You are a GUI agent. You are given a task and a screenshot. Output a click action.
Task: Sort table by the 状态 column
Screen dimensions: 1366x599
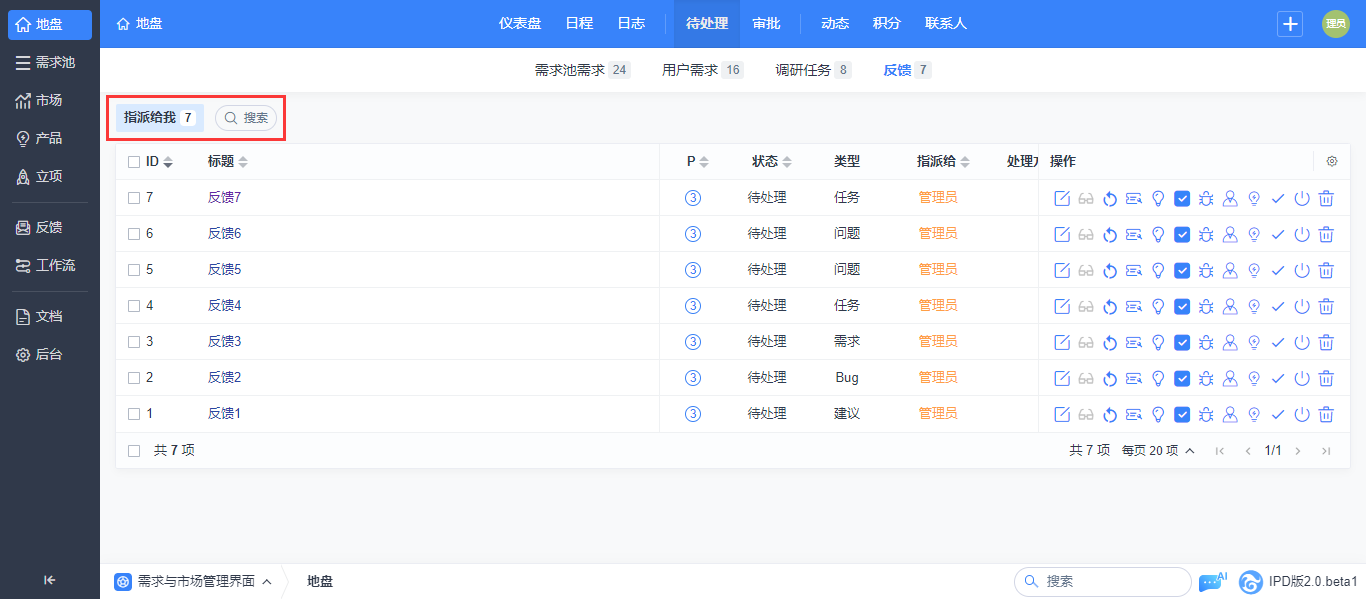(x=772, y=162)
